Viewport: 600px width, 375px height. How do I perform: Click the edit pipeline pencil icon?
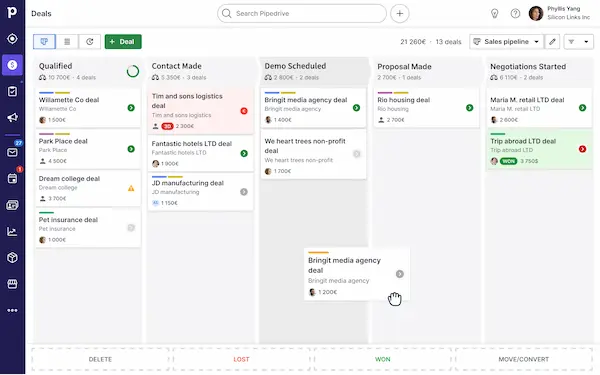(x=552, y=42)
